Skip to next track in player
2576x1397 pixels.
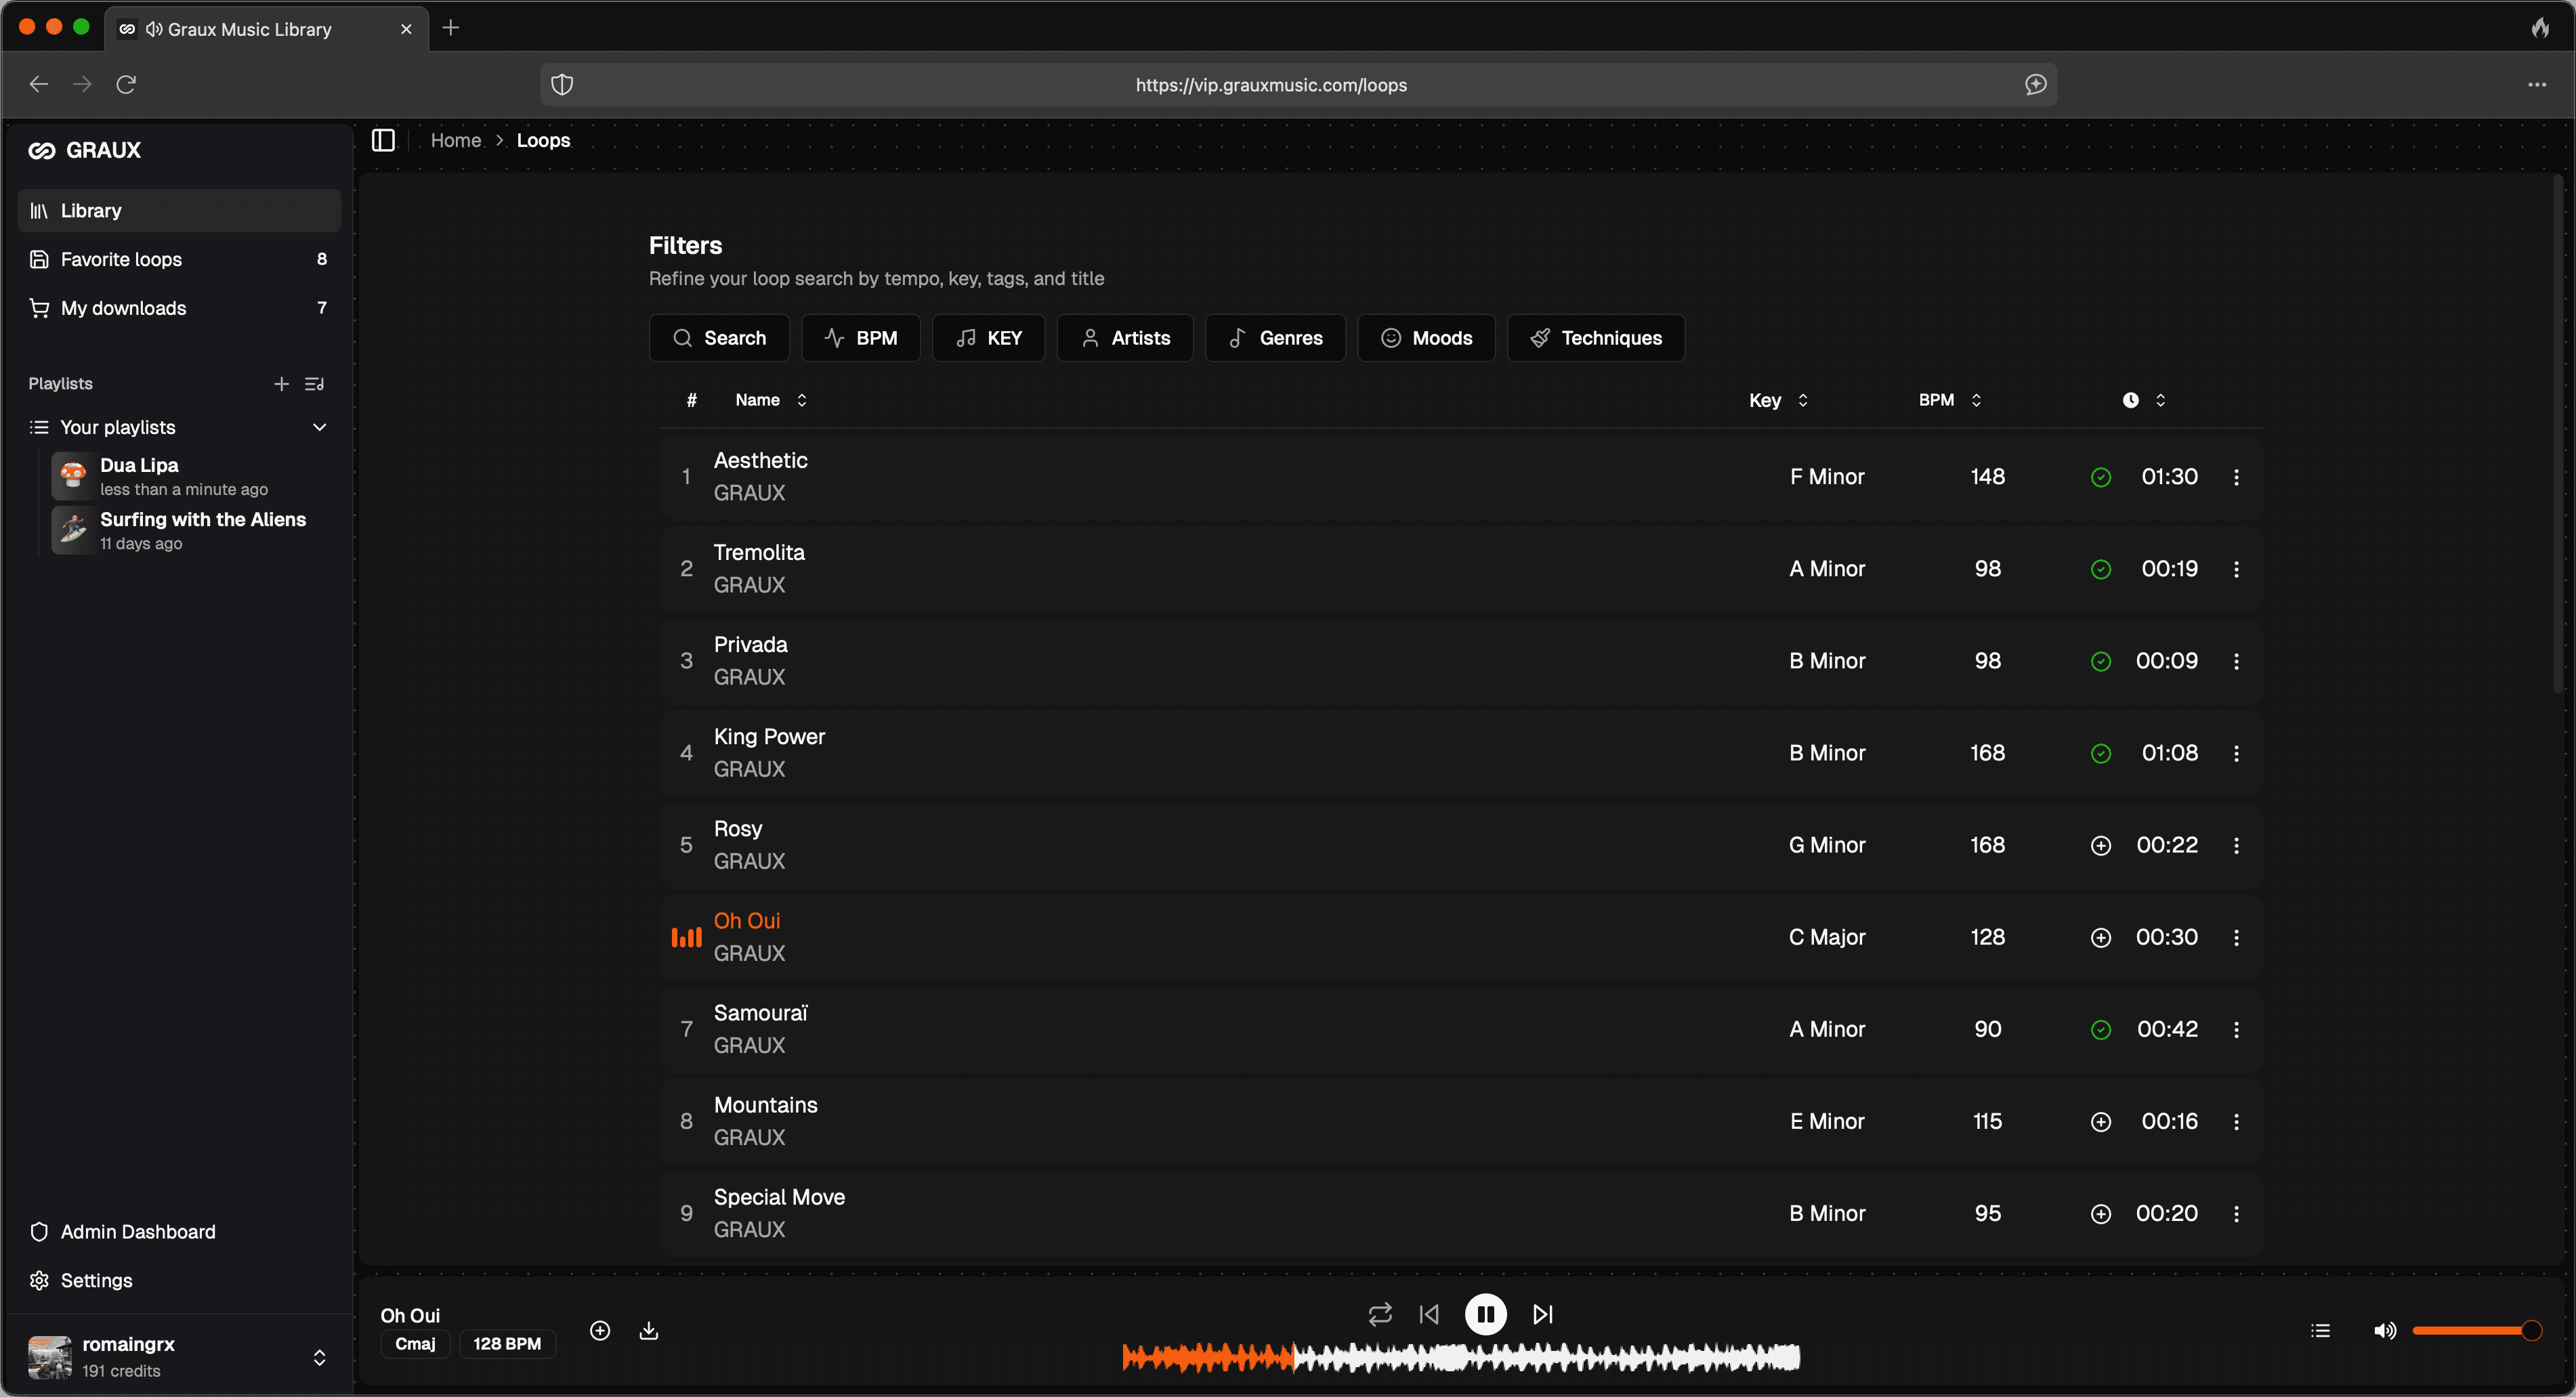[x=1543, y=1314]
